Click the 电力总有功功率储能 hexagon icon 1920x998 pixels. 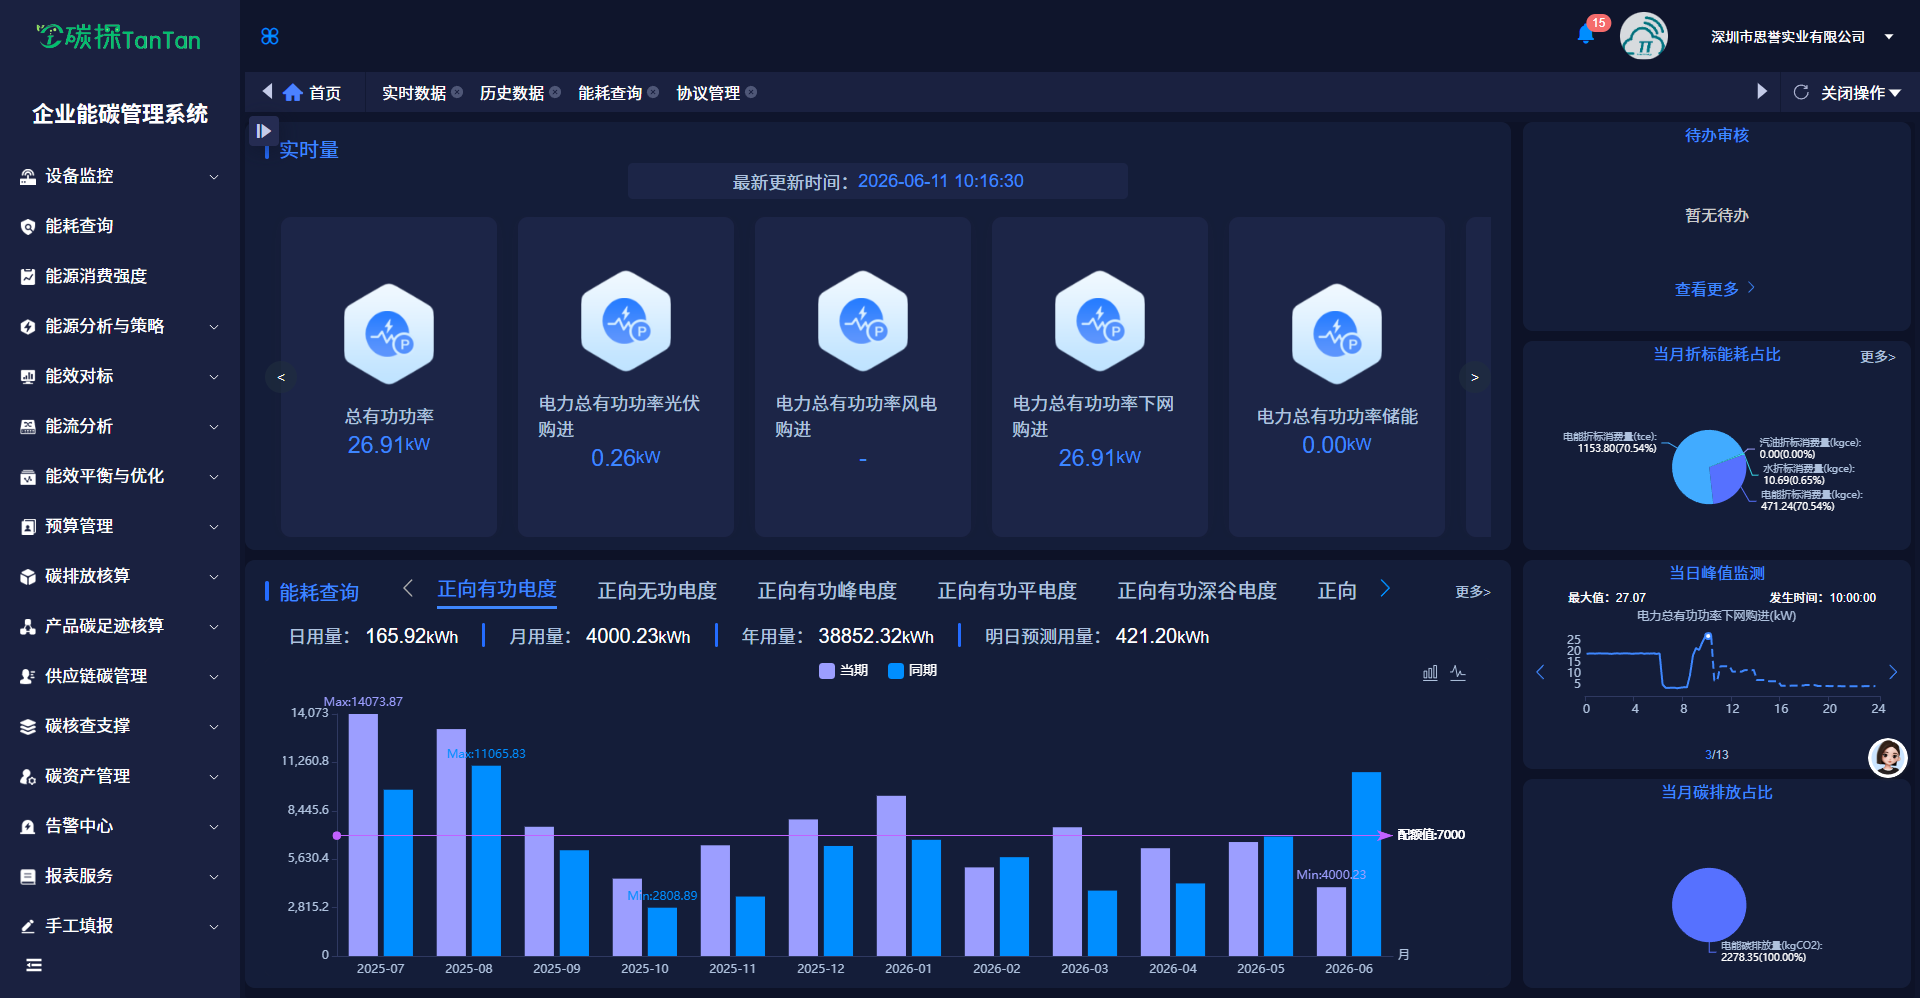point(1337,334)
